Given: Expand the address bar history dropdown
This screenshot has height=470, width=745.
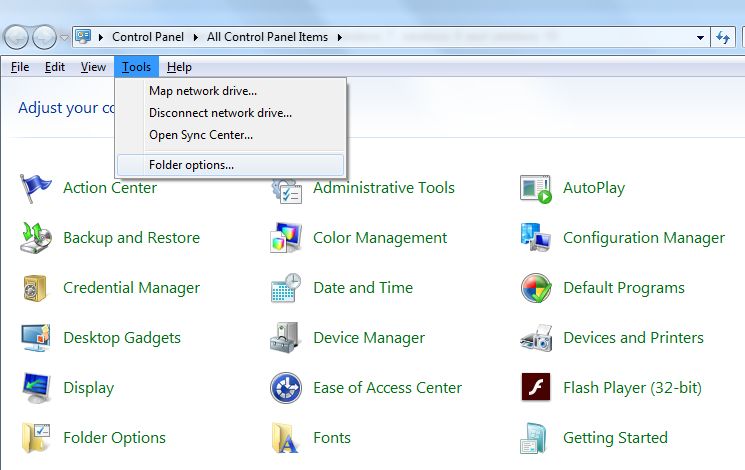Looking at the screenshot, I should tap(701, 38).
